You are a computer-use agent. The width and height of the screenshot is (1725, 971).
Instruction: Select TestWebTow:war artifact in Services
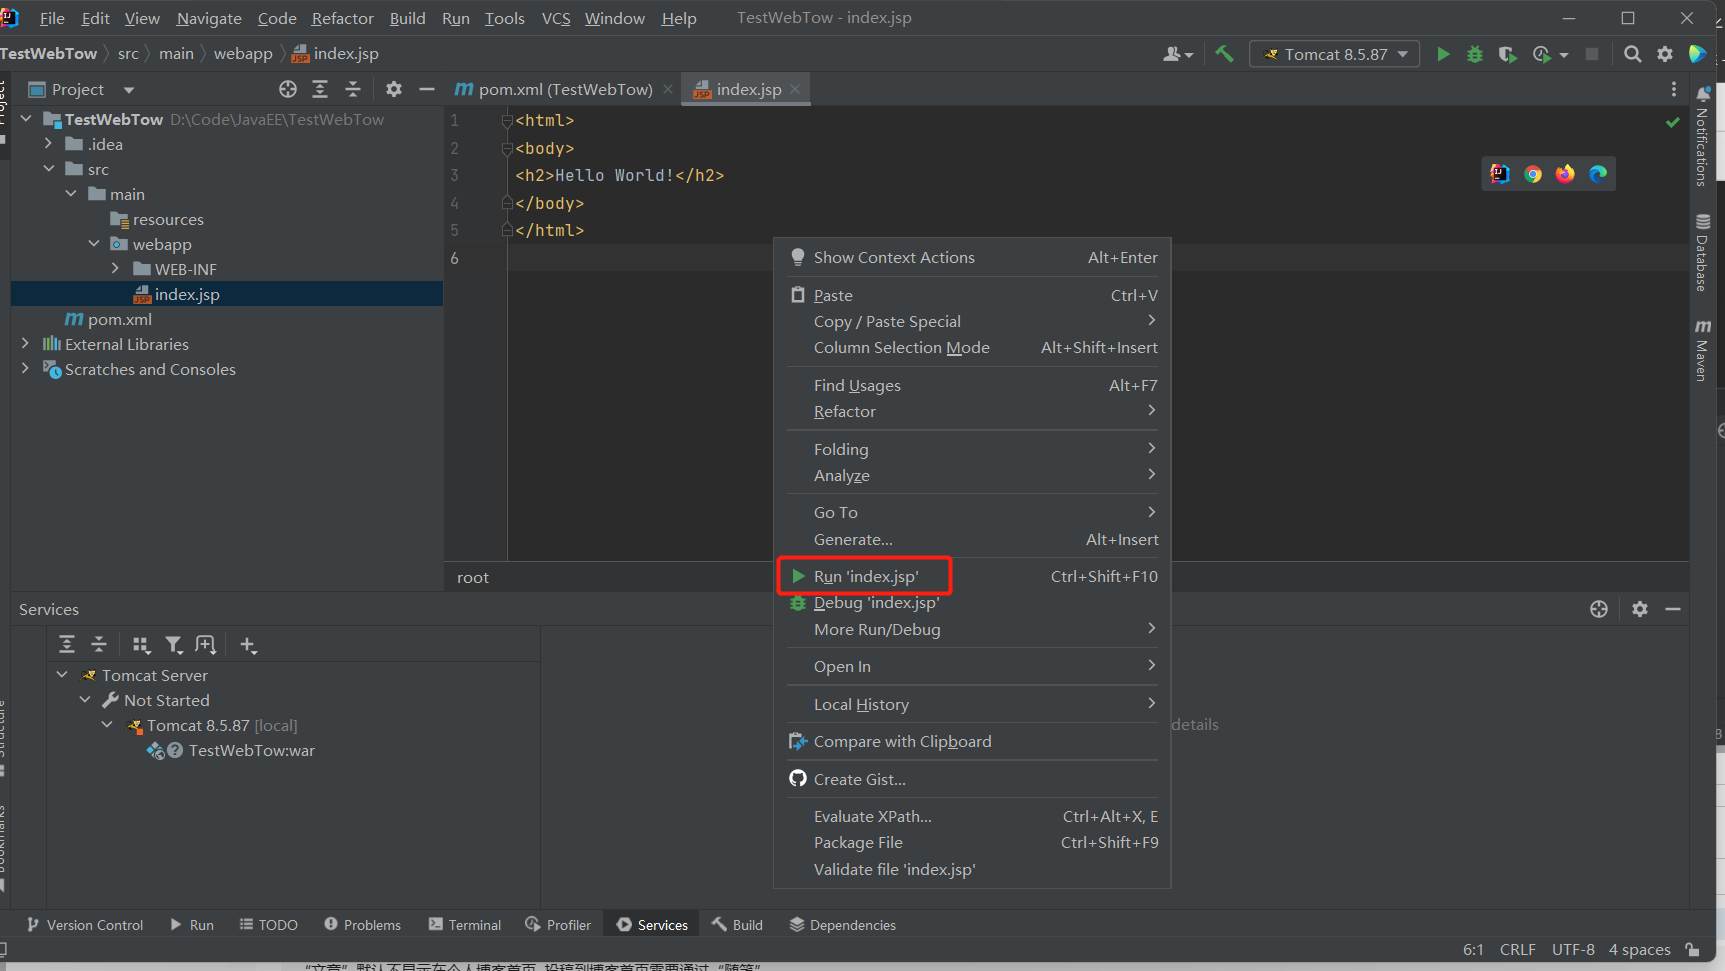click(x=251, y=750)
